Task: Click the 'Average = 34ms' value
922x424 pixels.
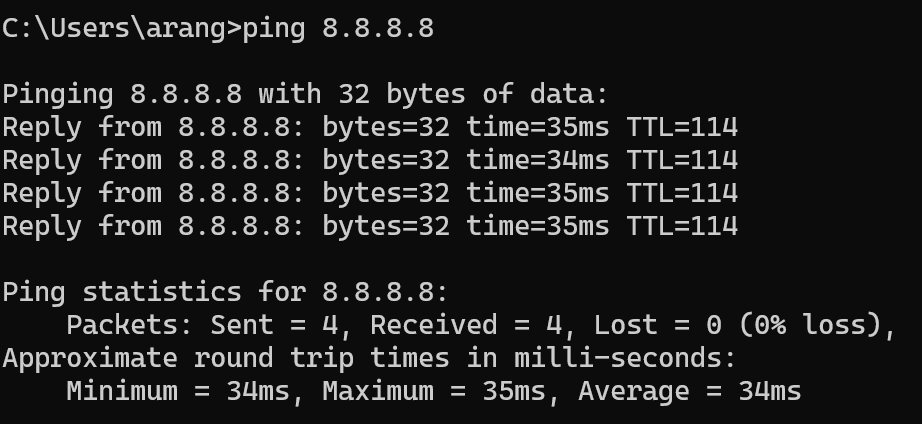Action: 689,391
